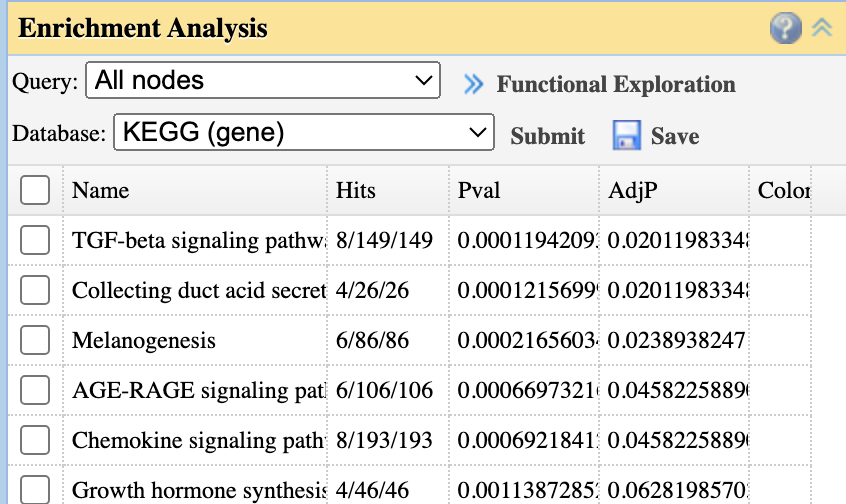Click the Functional Exploration double-arrow icon
Image resolution: width=846 pixels, height=504 pixels.
[x=473, y=85]
